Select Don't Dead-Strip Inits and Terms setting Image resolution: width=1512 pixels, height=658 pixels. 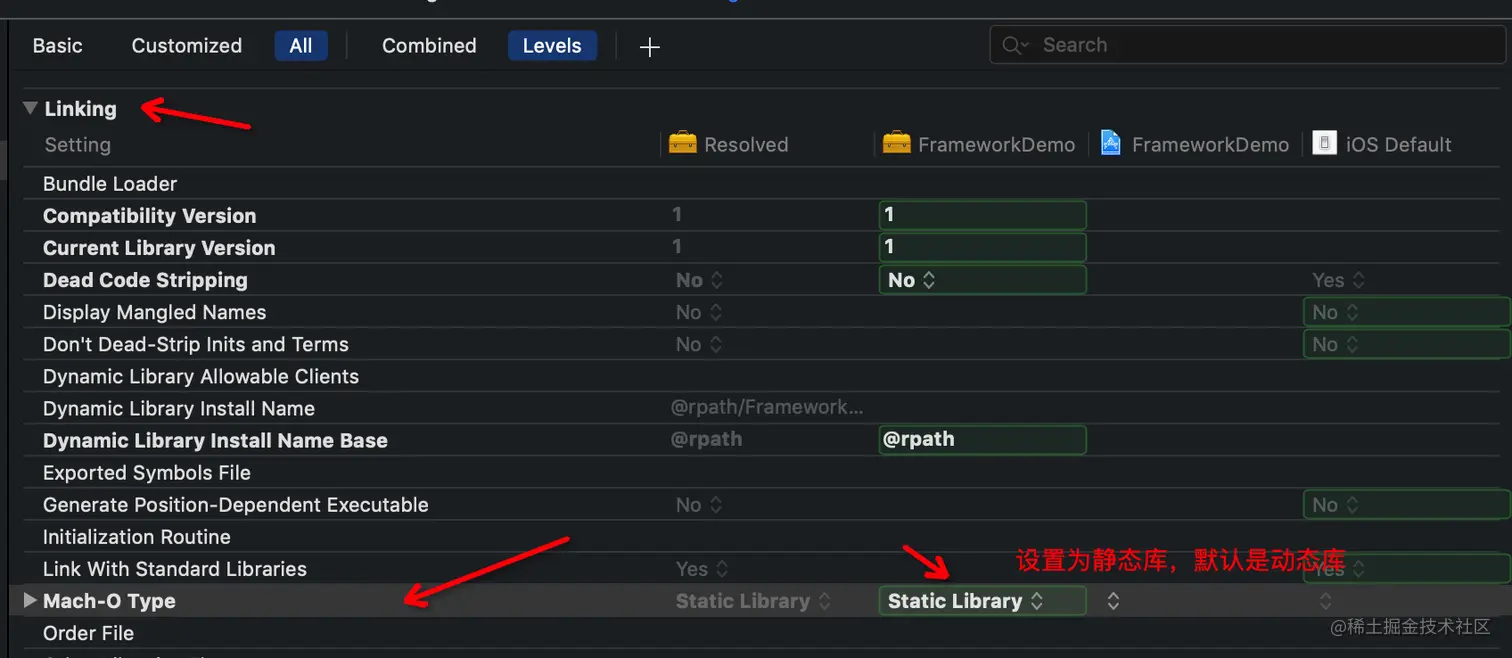coord(196,344)
